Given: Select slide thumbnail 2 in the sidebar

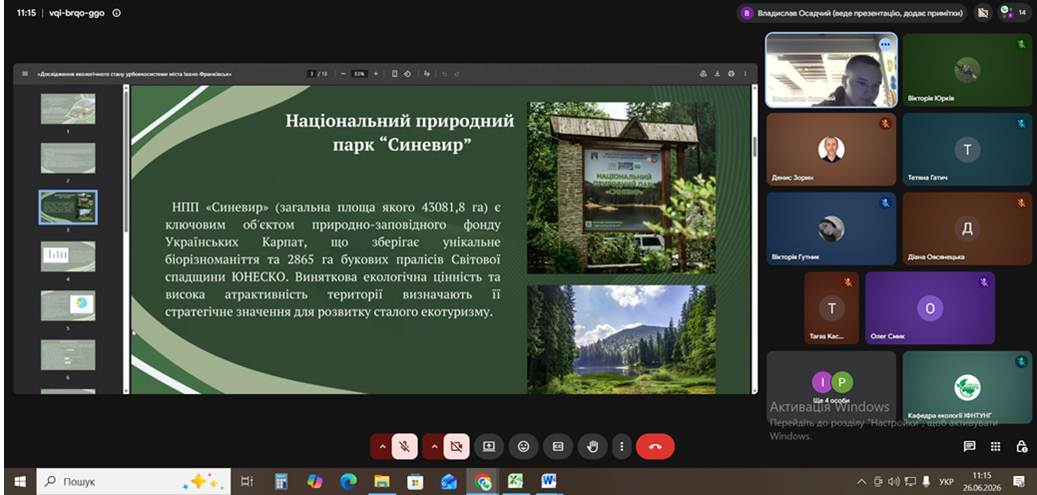Looking at the screenshot, I should [68, 158].
